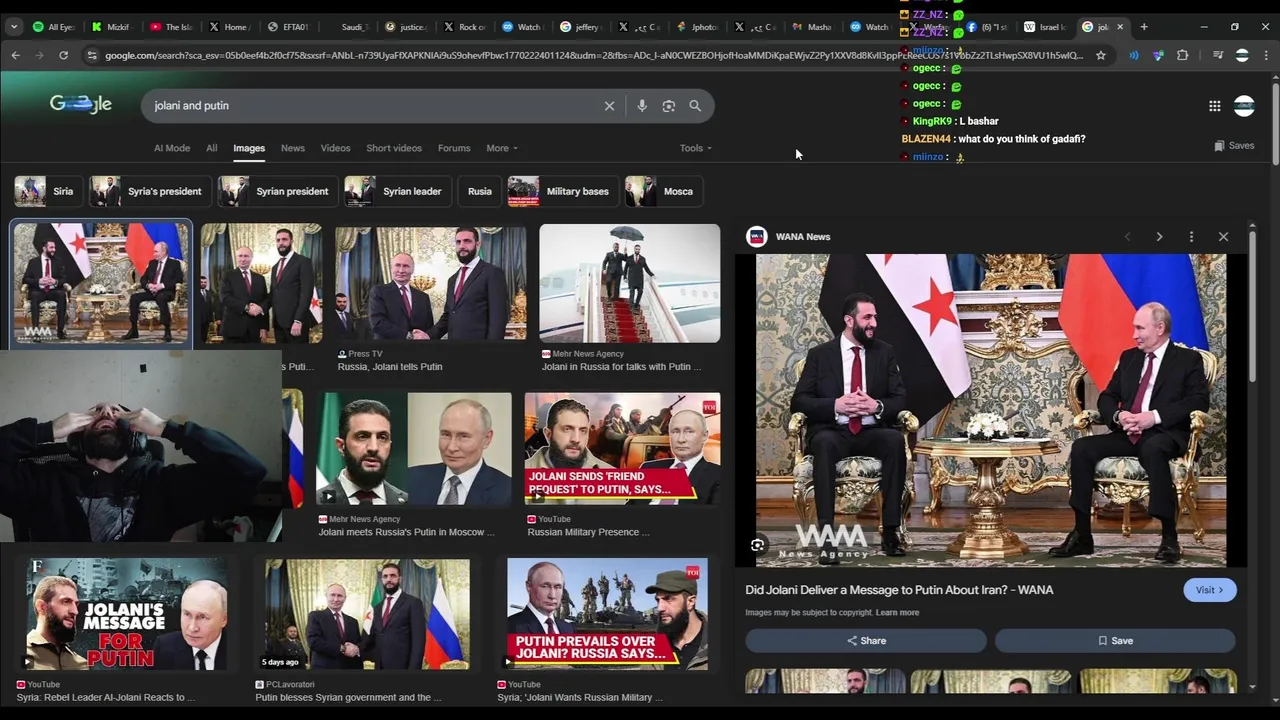Image resolution: width=1280 pixels, height=720 pixels.
Task: Select the Syrian president filter chip
Action: [277, 191]
